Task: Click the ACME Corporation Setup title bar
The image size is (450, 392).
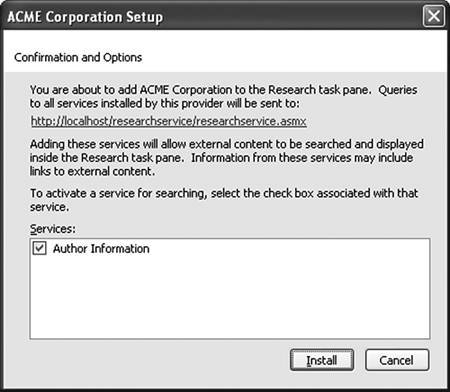Action: click(x=213, y=16)
